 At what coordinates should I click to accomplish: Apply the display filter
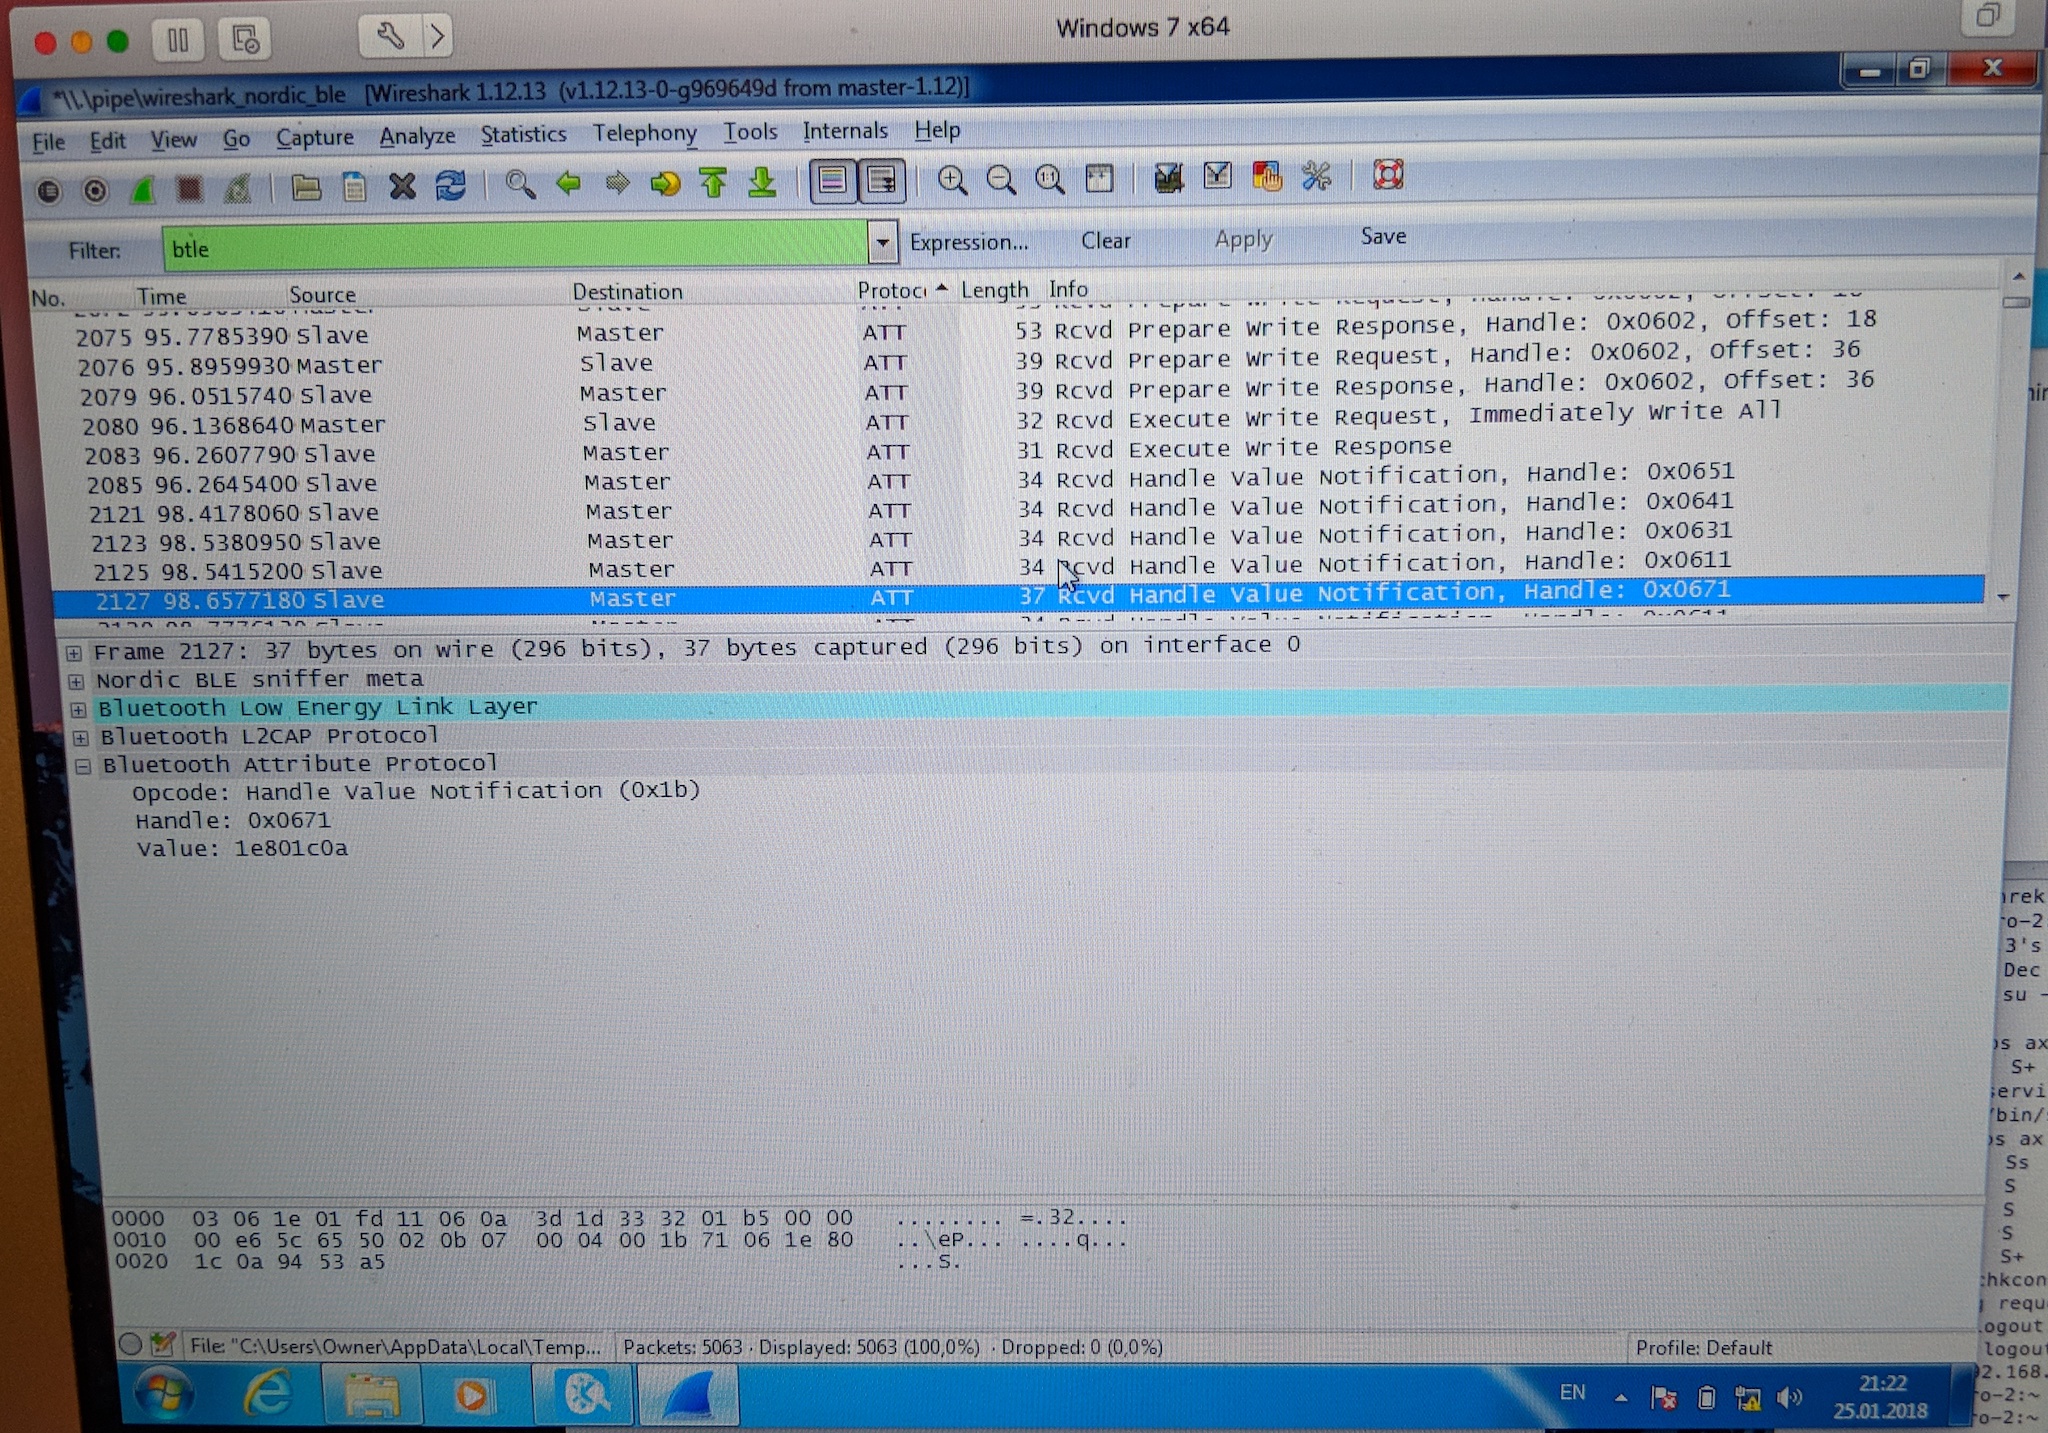pyautogui.click(x=1243, y=239)
